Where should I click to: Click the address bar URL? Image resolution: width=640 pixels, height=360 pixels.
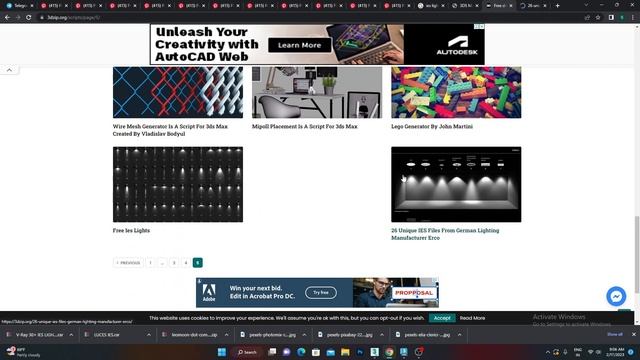(73, 18)
